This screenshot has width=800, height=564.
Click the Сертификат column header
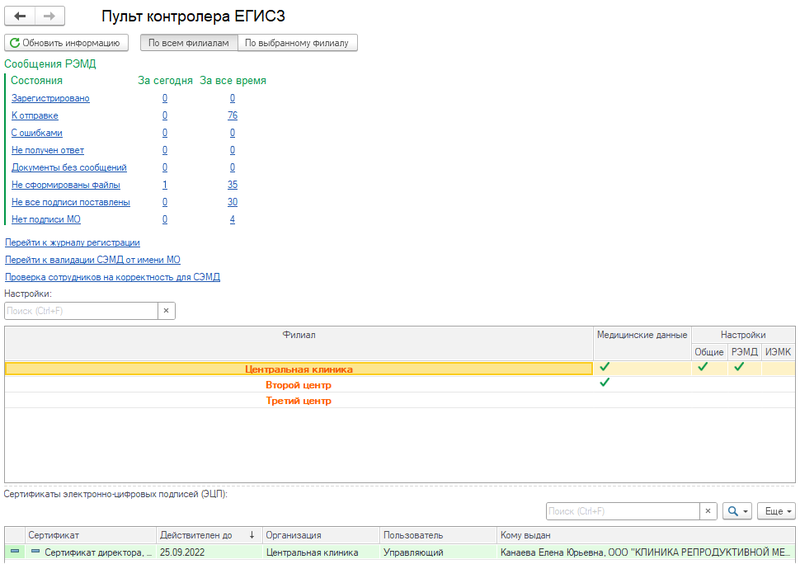tap(90, 535)
